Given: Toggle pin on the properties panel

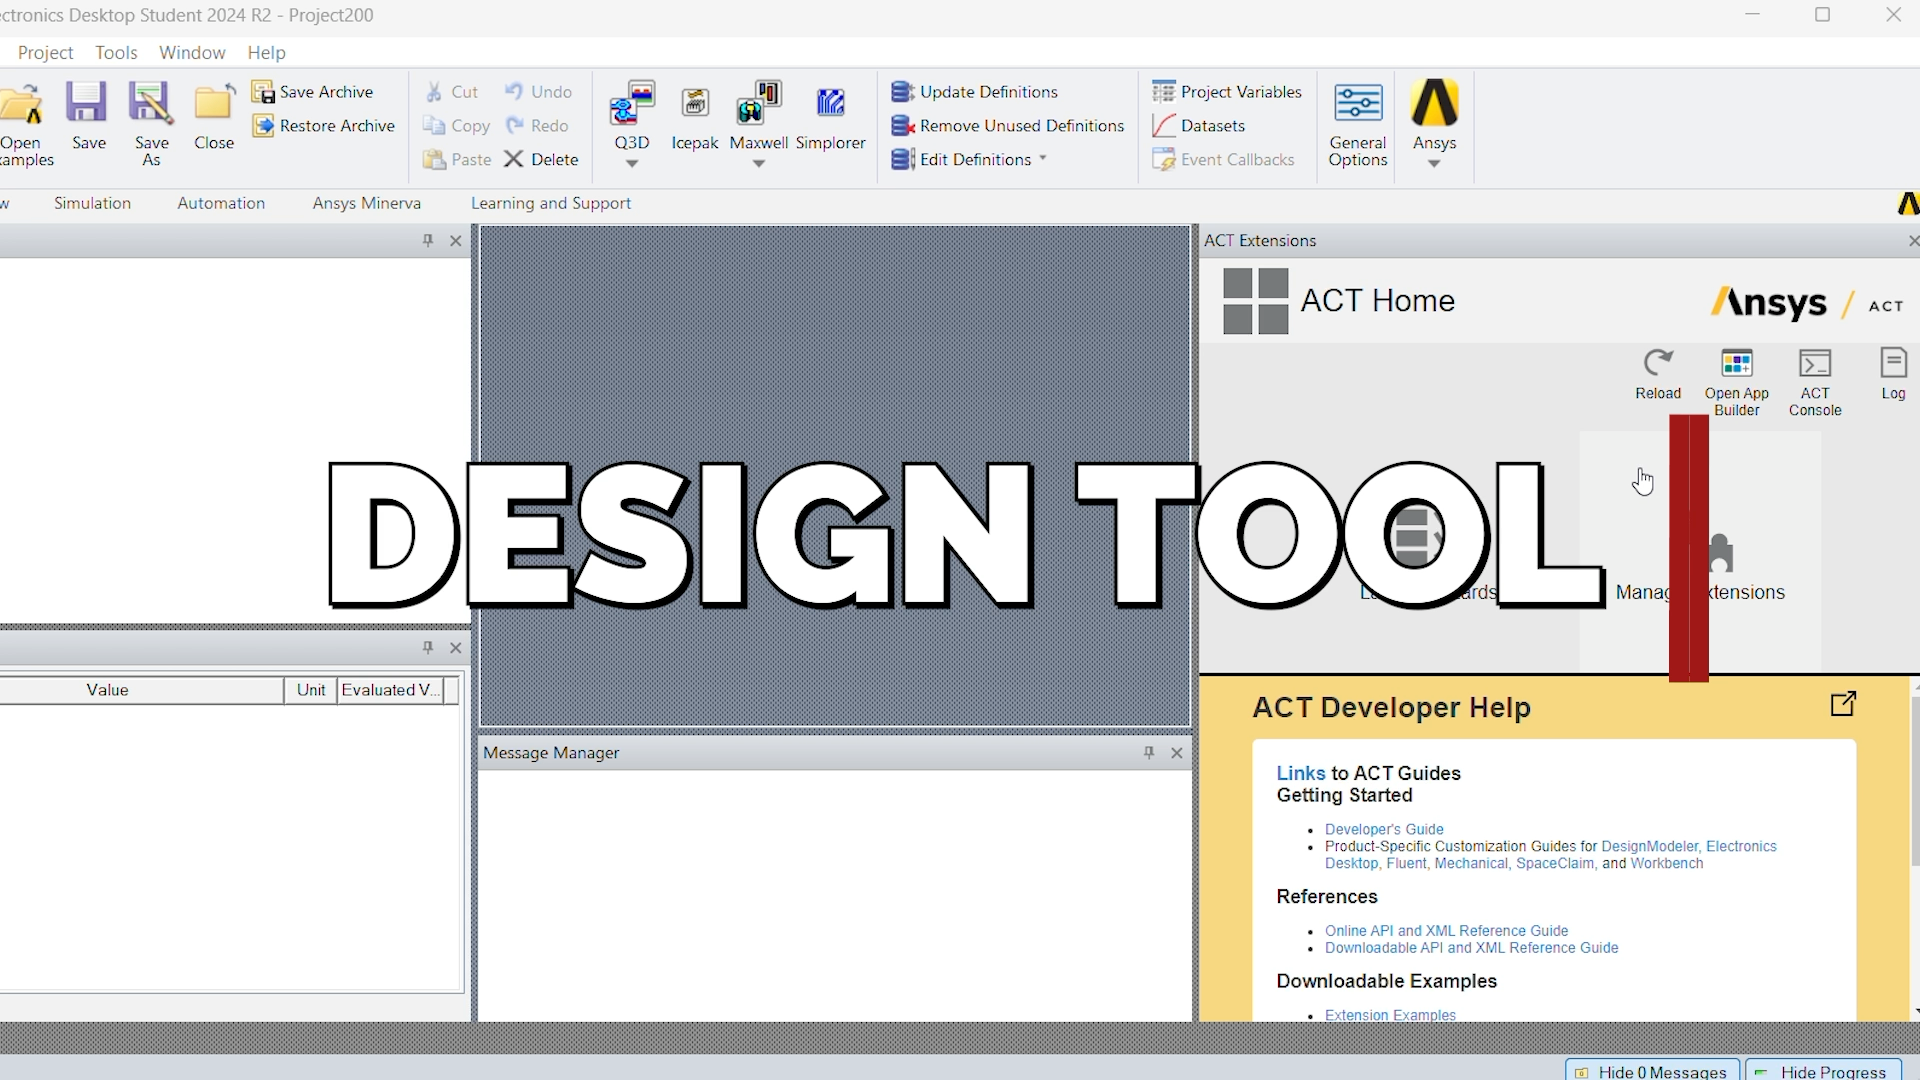Looking at the screenshot, I should point(428,648).
